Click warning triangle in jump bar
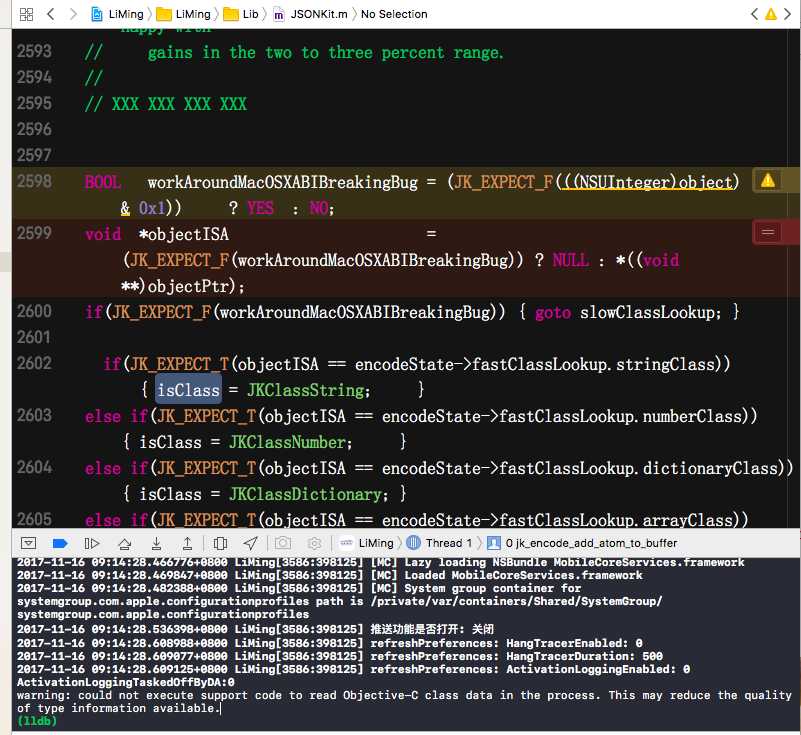Image resolution: width=801 pixels, height=735 pixels. pos(770,14)
